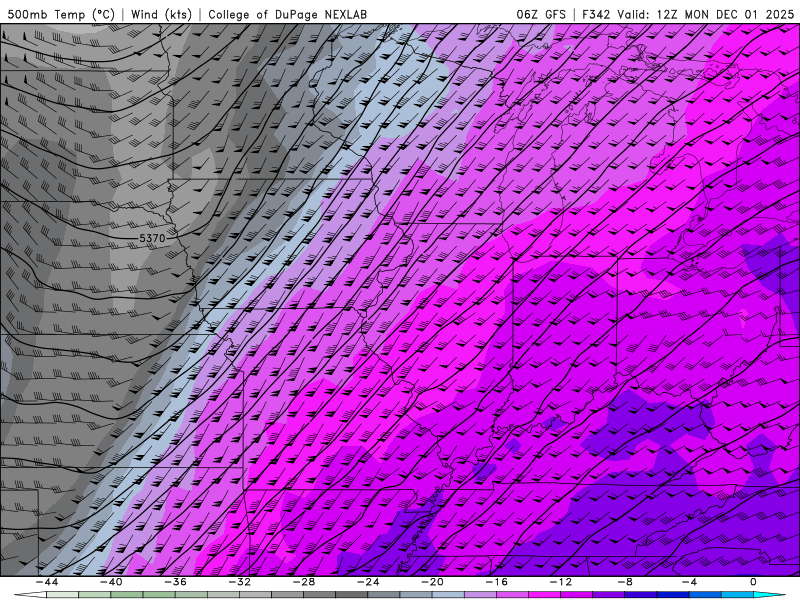800x600 pixels.
Task: Click the "Wind (kts)" header label
Action: pyautogui.click(x=161, y=14)
